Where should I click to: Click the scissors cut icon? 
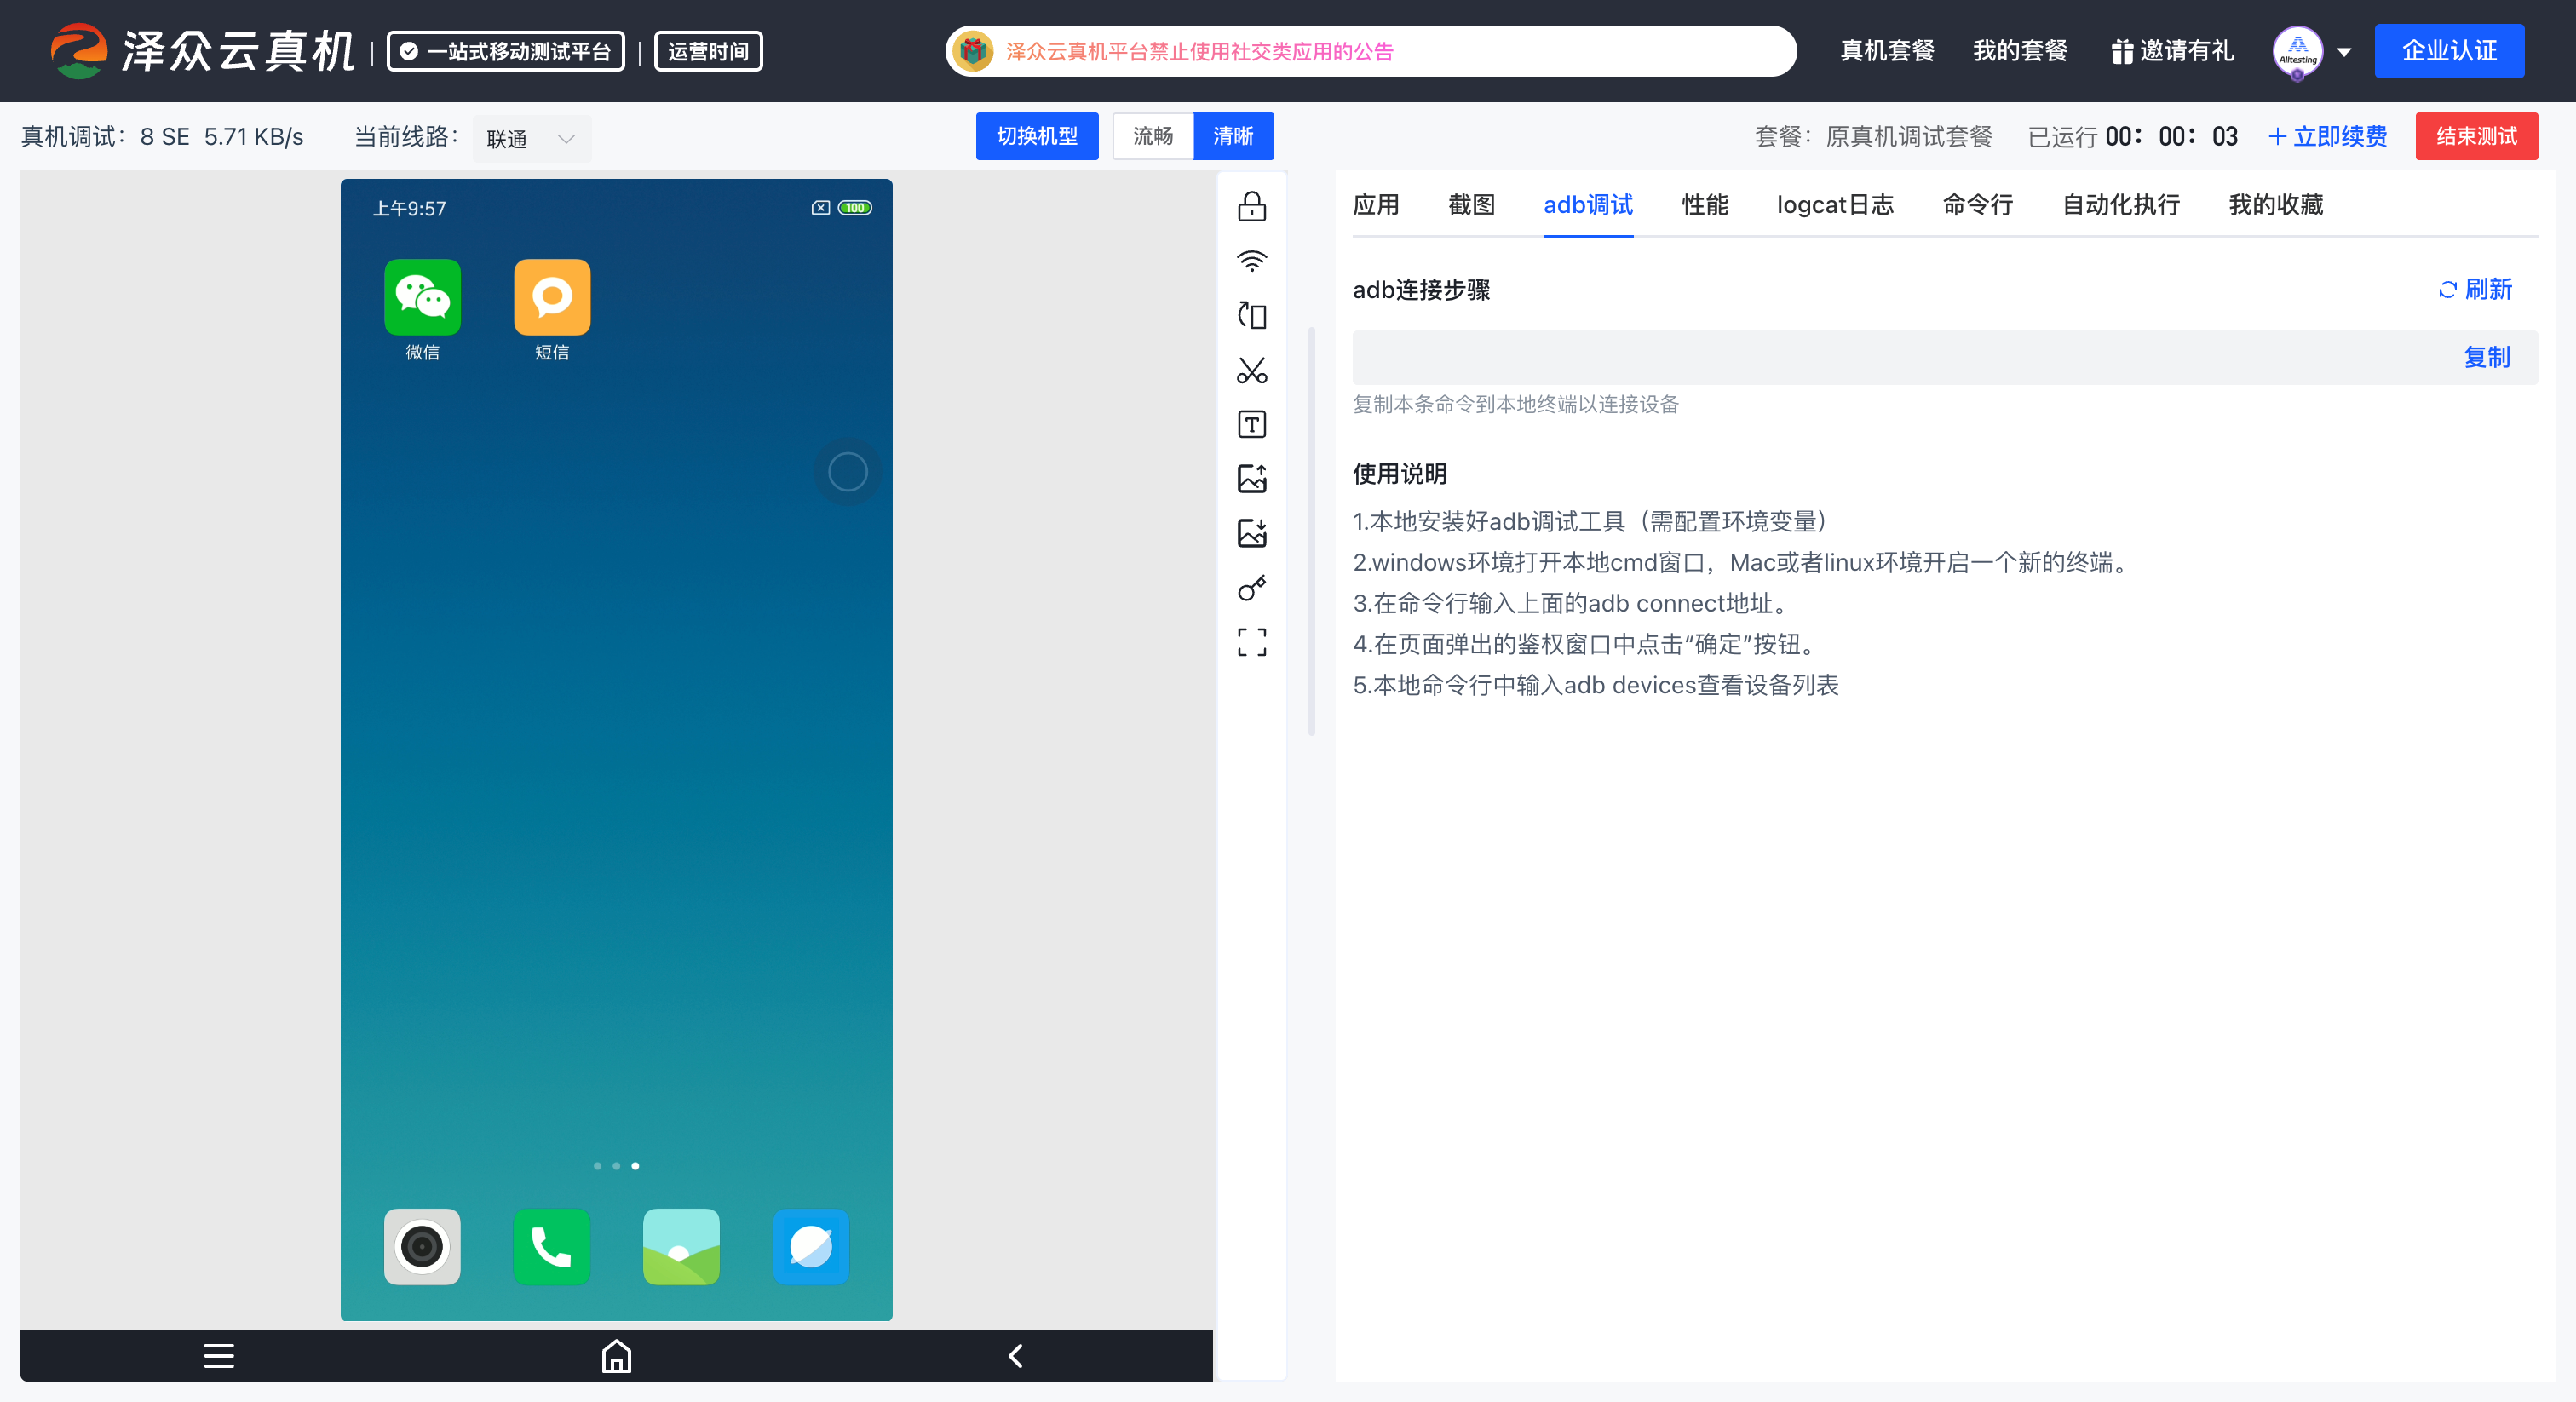pyautogui.click(x=1251, y=370)
